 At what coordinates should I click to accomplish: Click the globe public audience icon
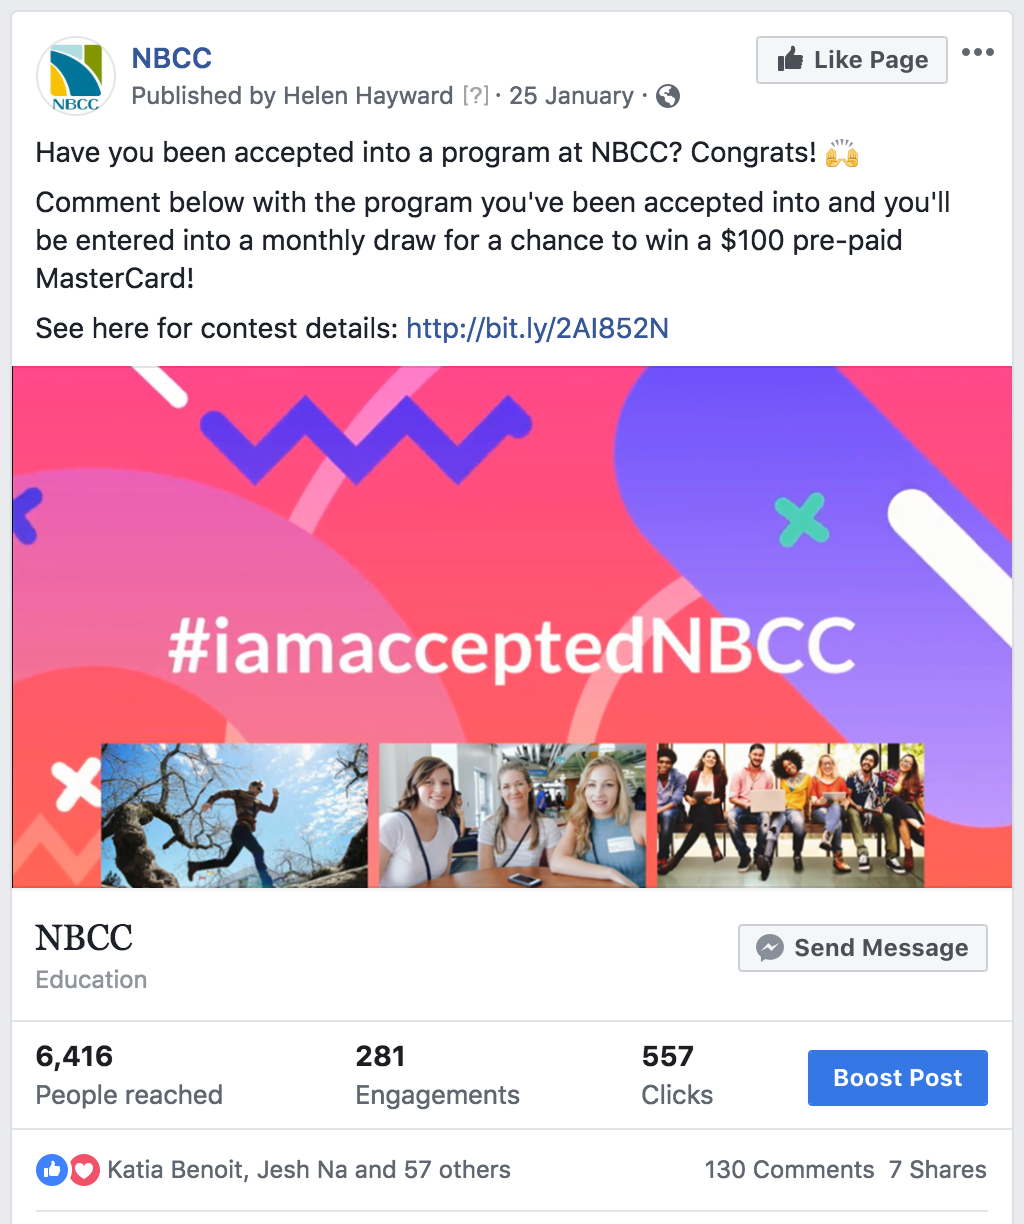tap(668, 96)
